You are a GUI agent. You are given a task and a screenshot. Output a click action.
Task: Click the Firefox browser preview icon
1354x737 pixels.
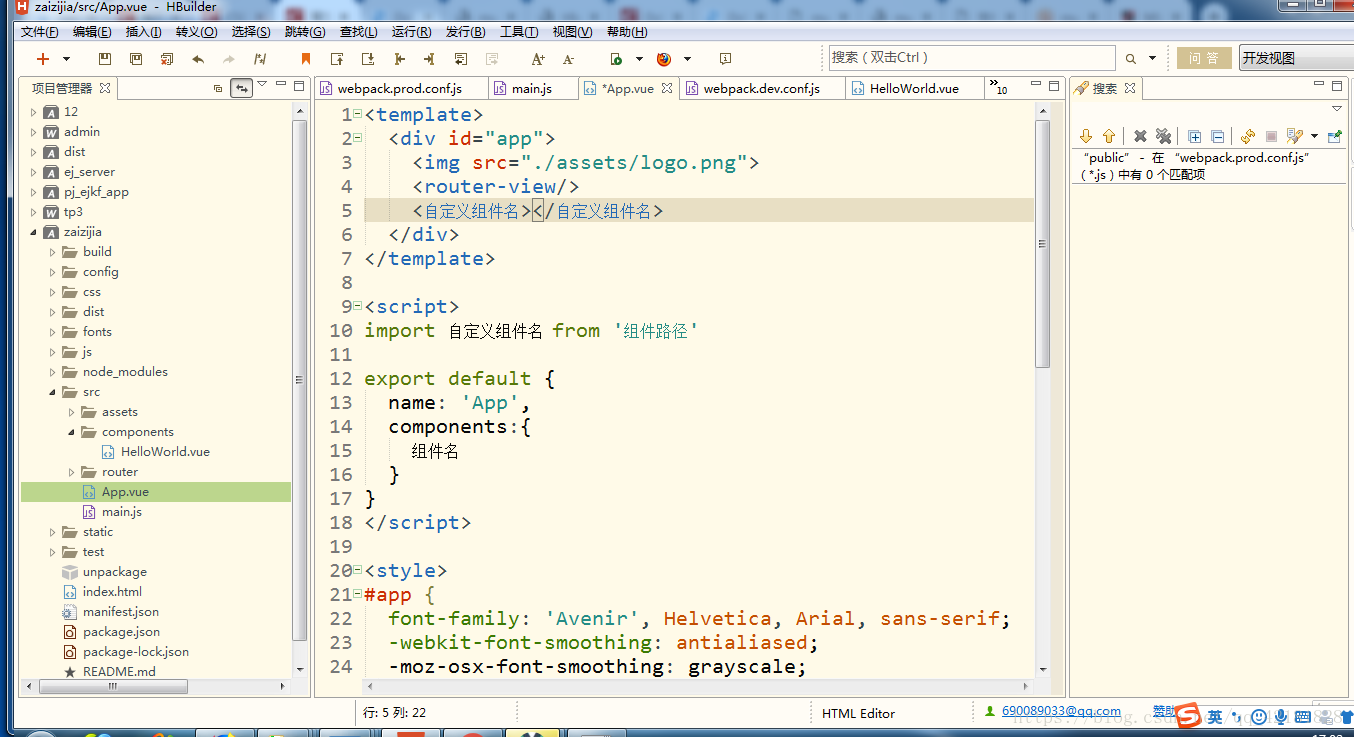coord(663,59)
